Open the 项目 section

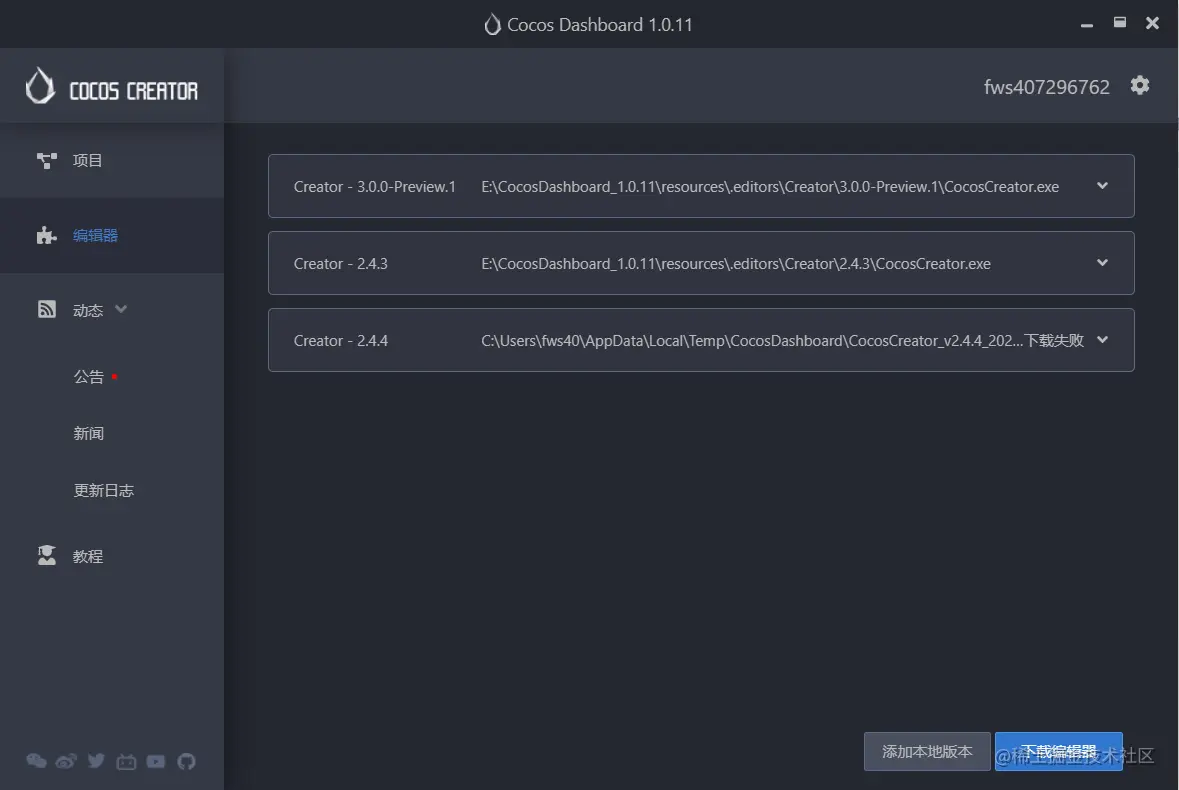click(x=112, y=160)
